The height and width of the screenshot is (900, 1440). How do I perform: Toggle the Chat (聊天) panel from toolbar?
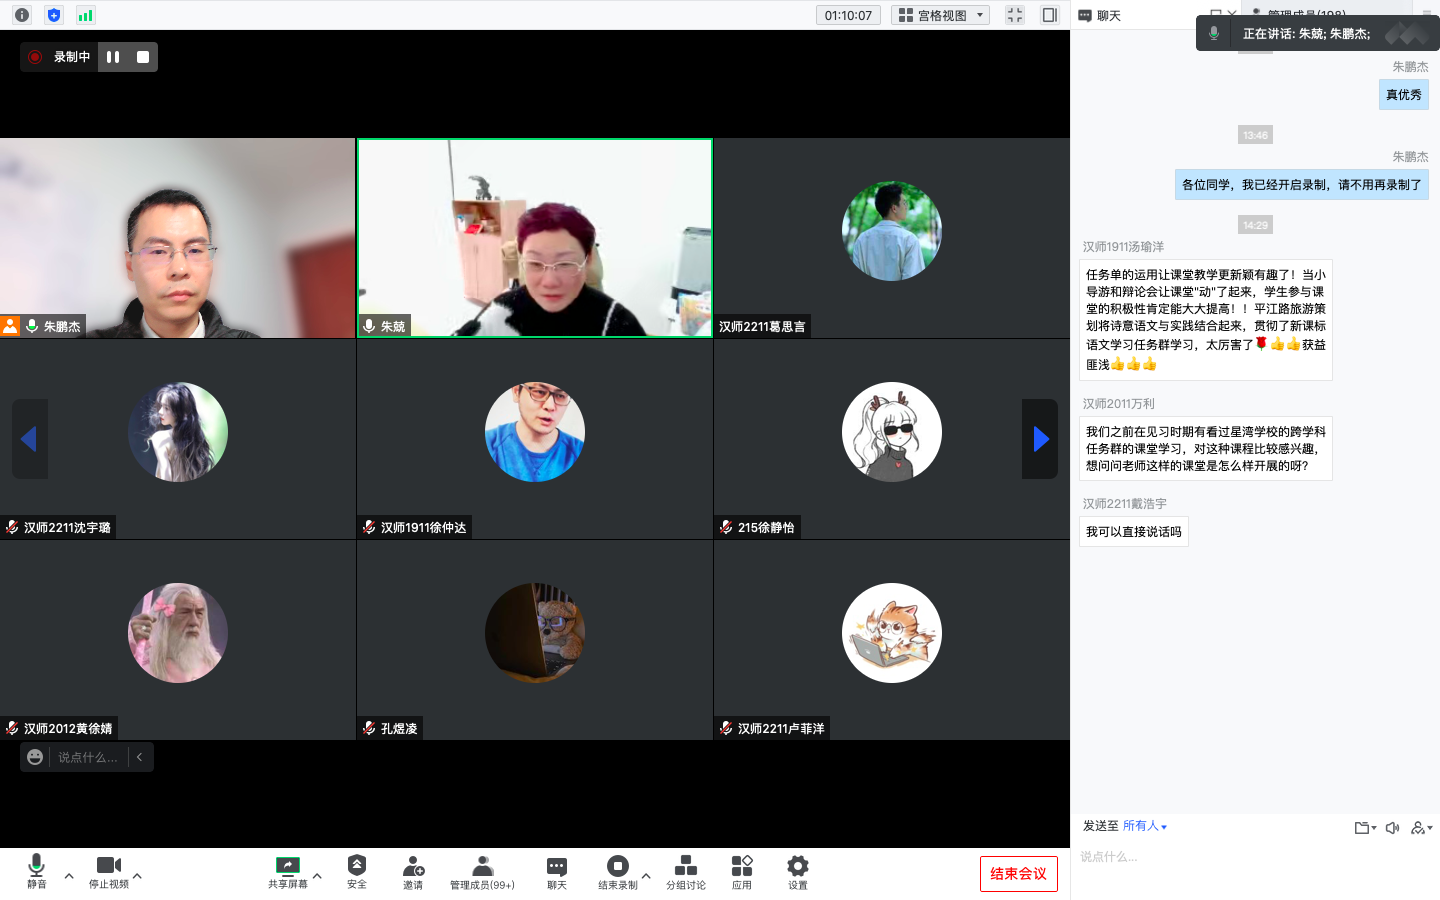557,871
